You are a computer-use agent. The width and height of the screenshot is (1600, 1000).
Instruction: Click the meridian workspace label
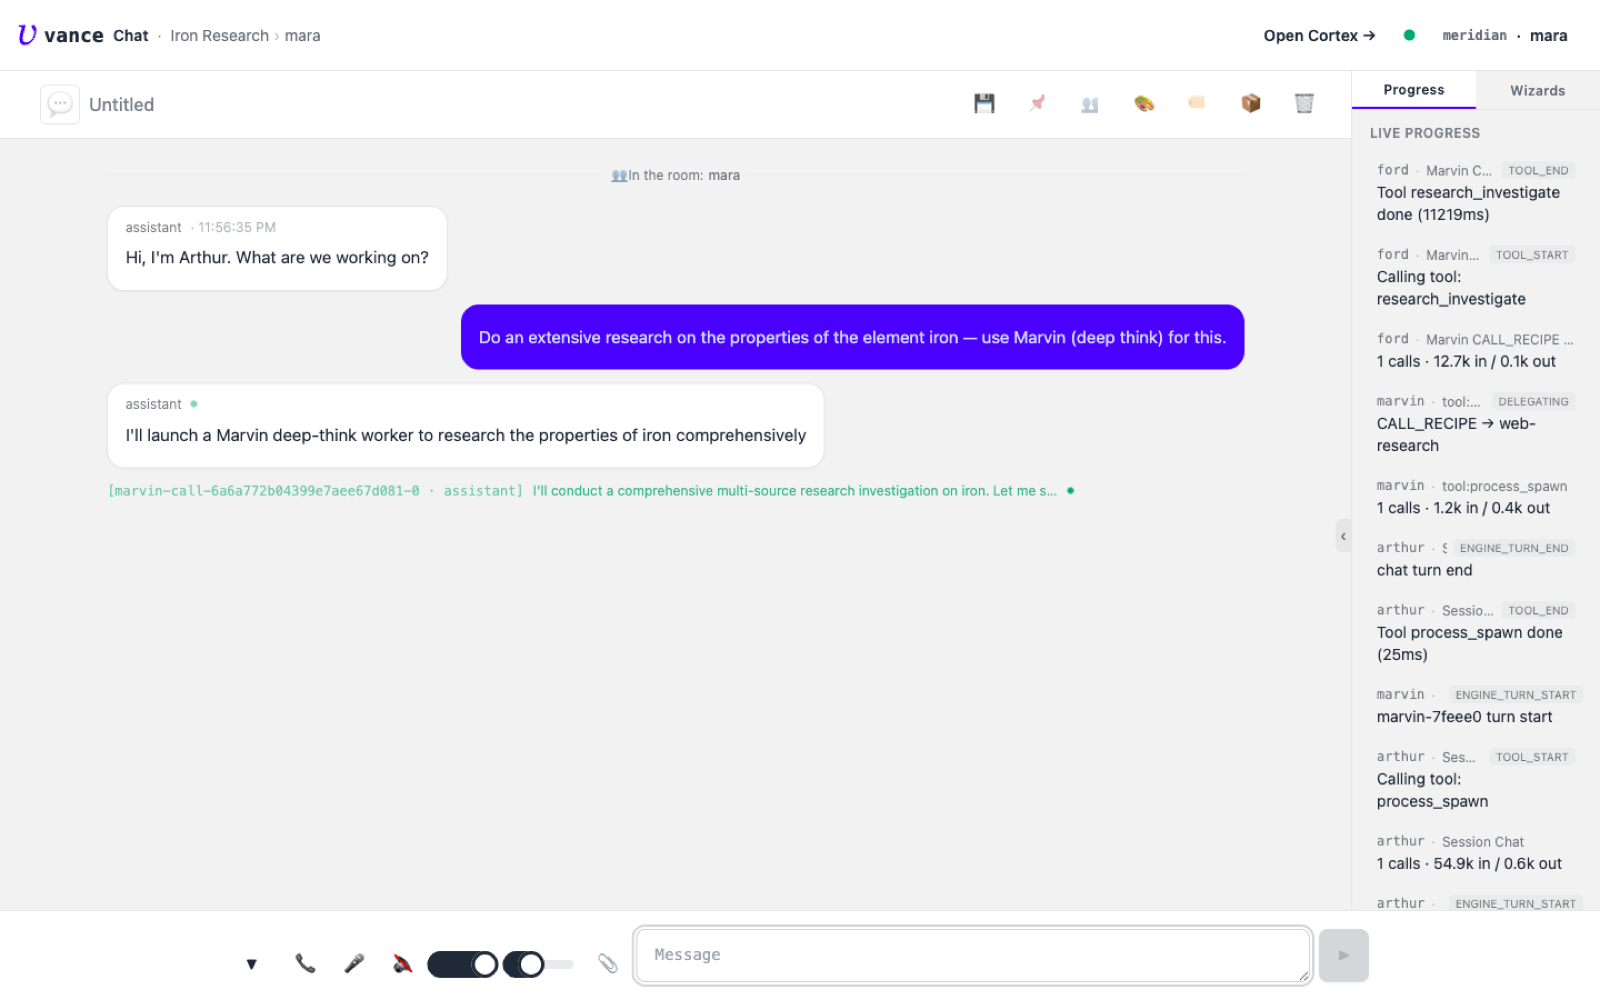pyautogui.click(x=1474, y=35)
